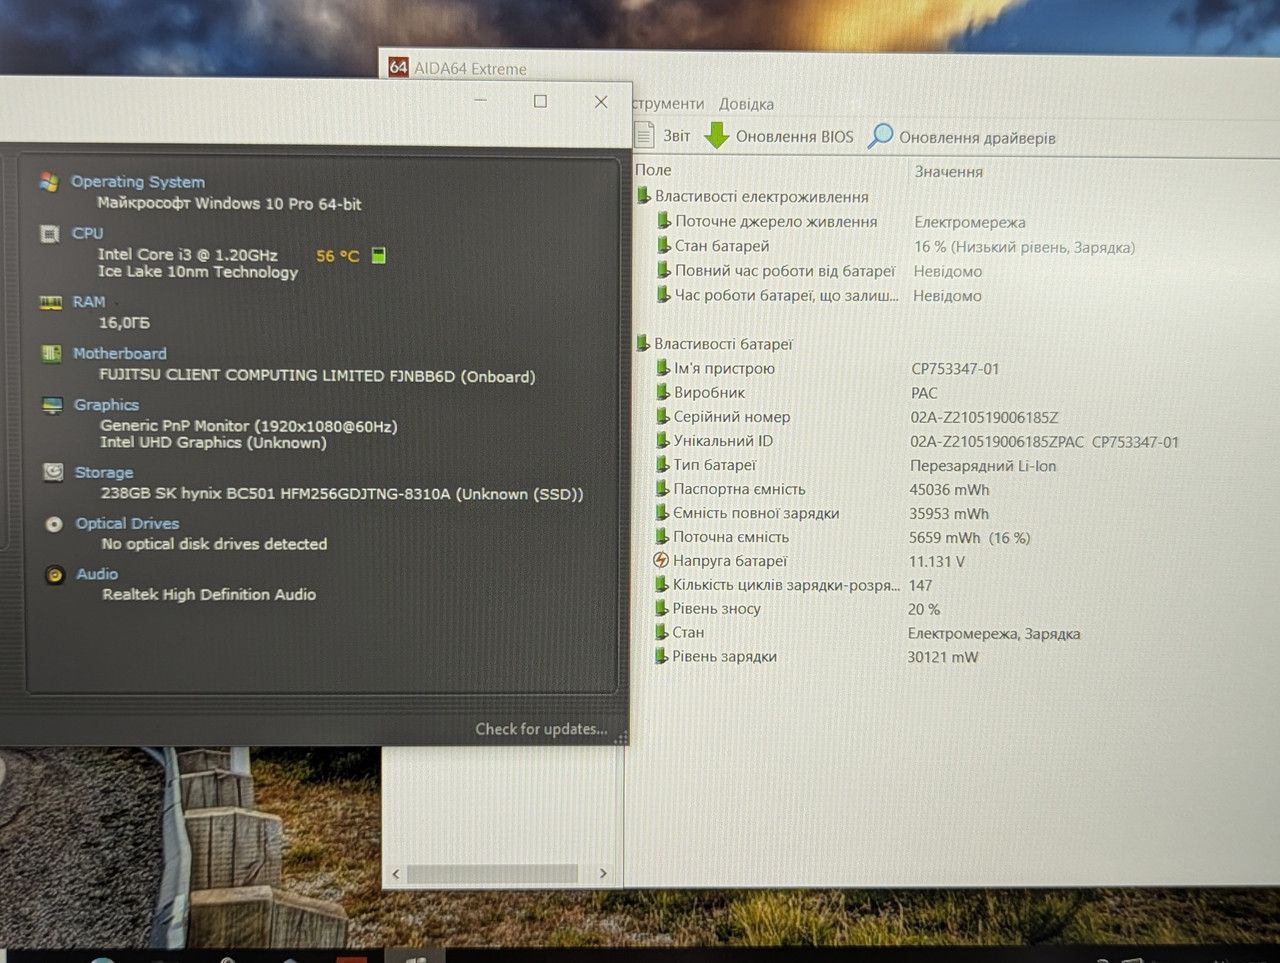Viewport: 1280px width, 963px height.
Task: Click the green chip icon beside 56 °C
Action: coord(378,255)
